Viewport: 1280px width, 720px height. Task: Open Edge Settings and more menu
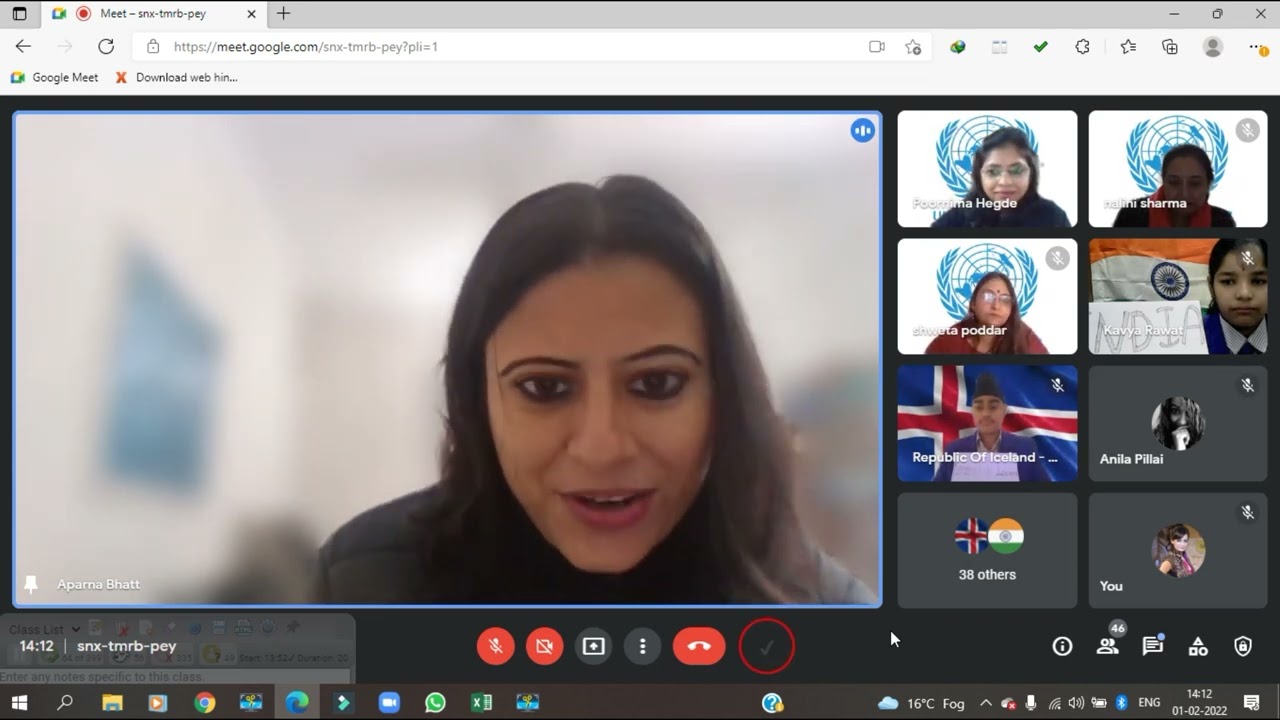click(1258, 46)
